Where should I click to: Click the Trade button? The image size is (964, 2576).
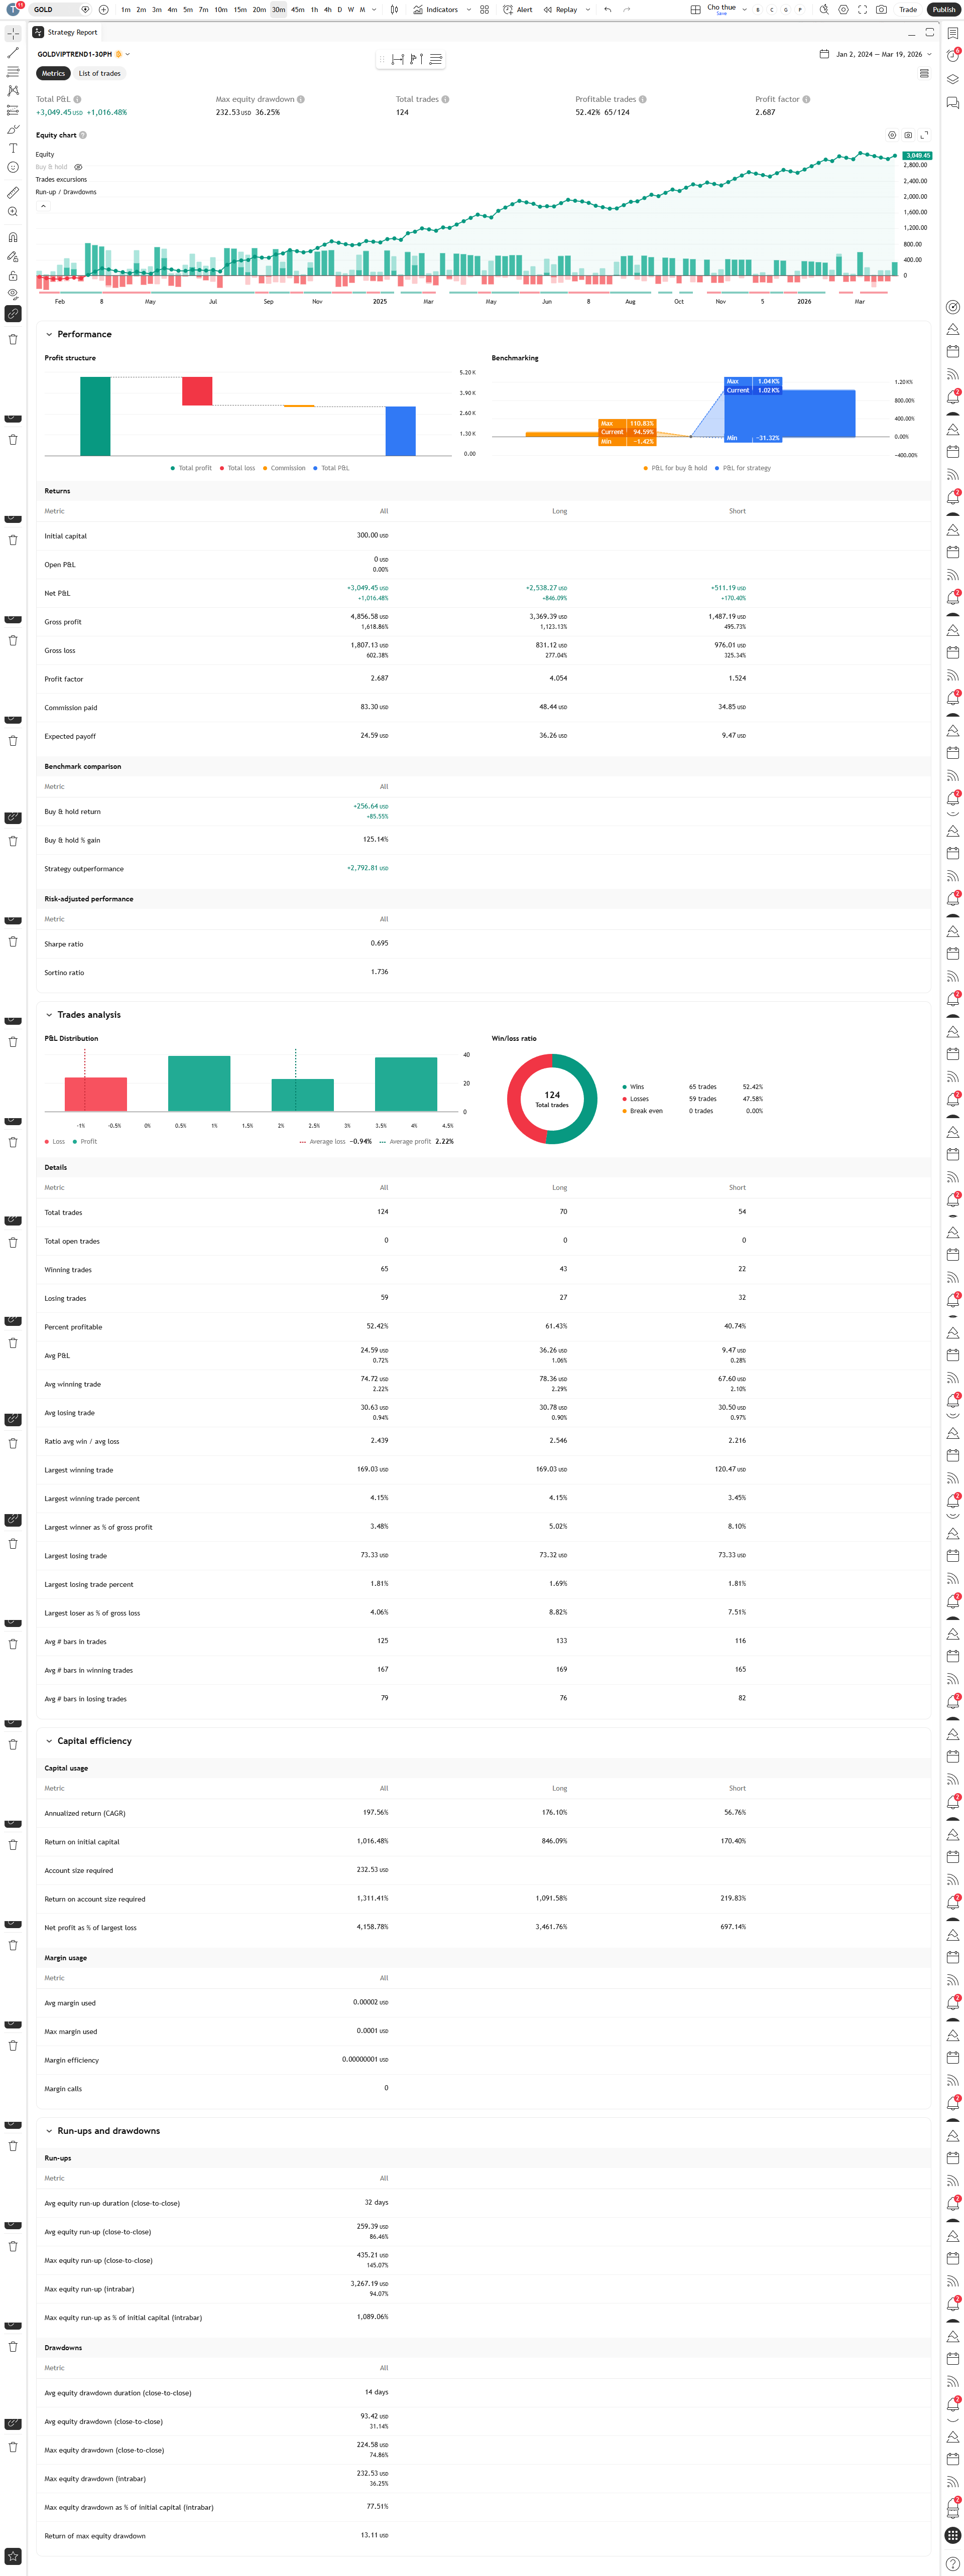[x=908, y=10]
